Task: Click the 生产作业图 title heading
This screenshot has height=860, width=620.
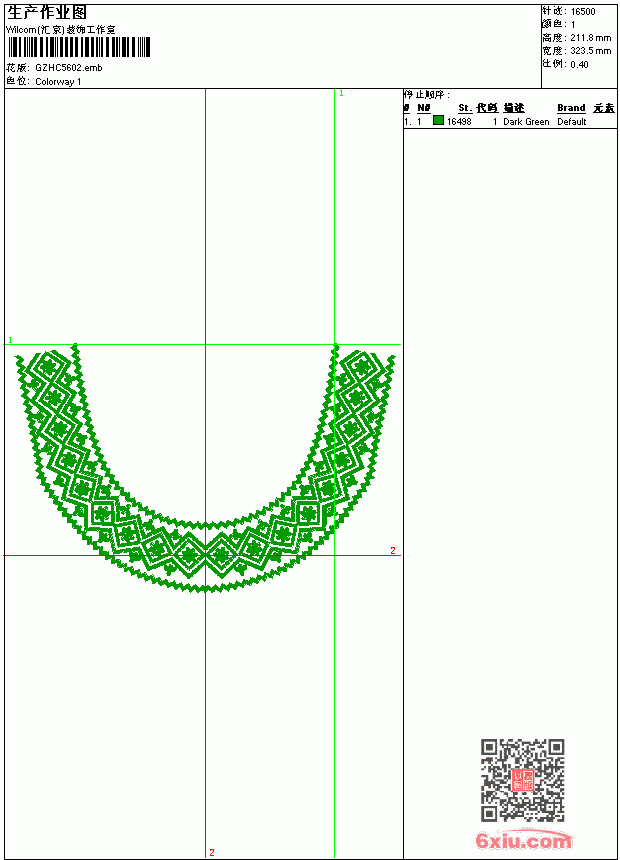Action: click(x=47, y=13)
